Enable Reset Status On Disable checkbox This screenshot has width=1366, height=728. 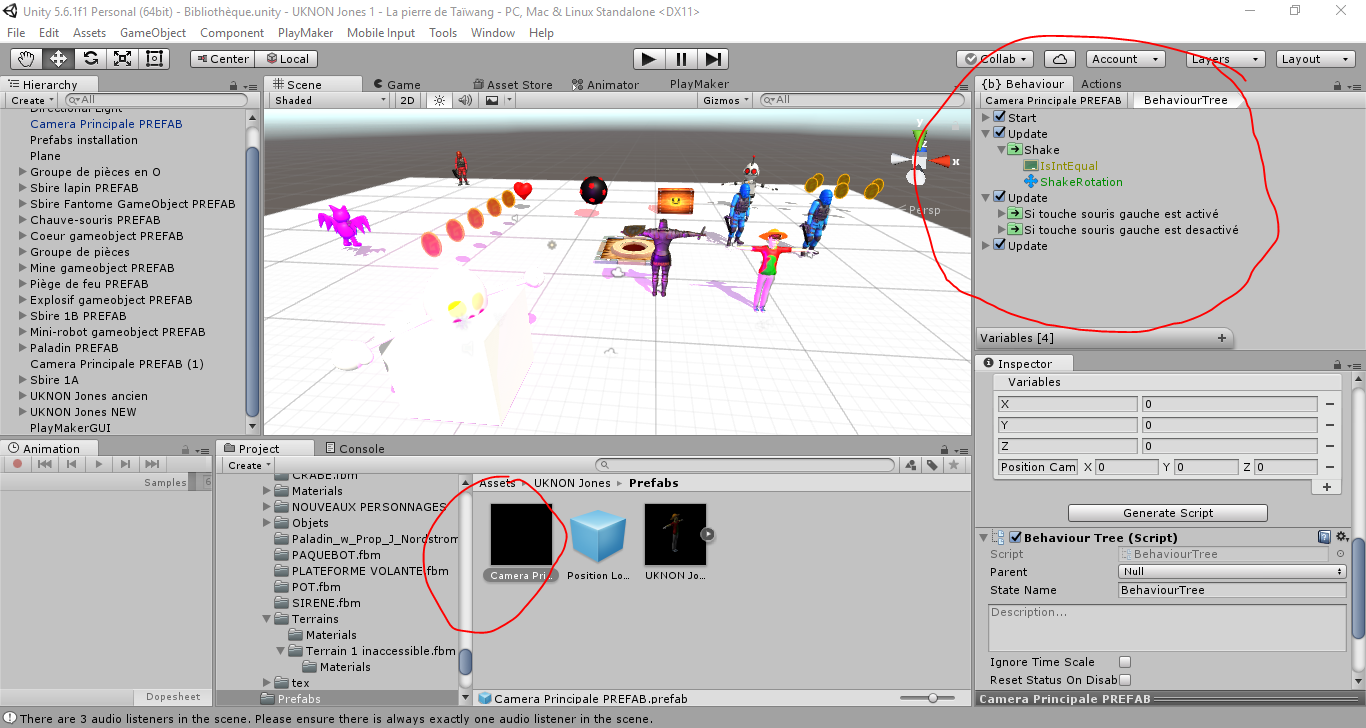(x=1125, y=680)
